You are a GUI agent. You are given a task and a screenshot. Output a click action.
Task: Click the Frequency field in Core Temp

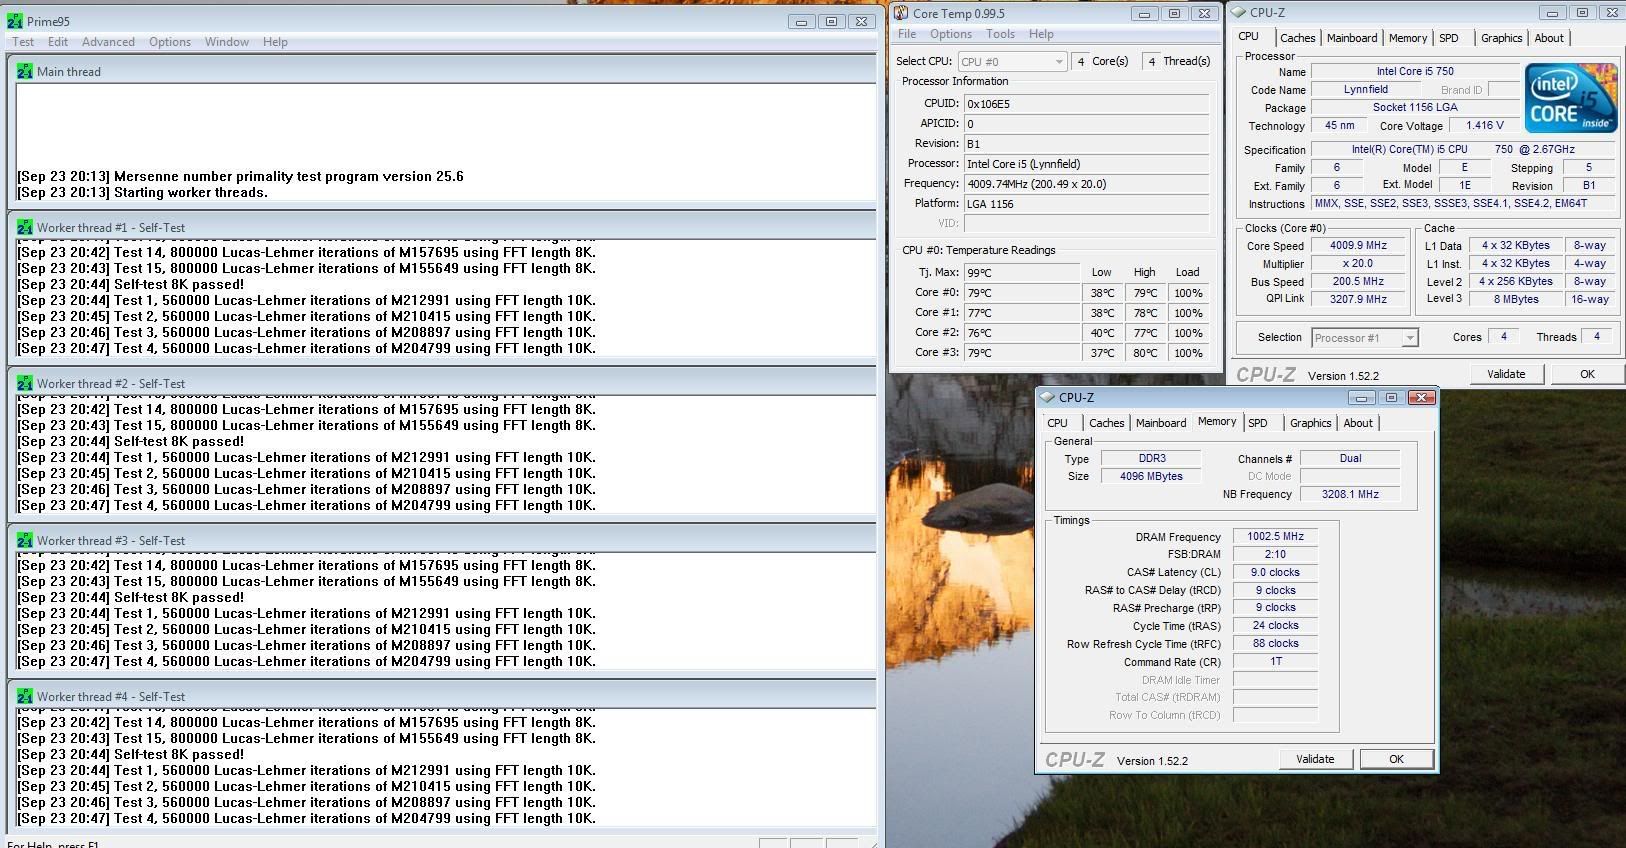coord(1086,184)
